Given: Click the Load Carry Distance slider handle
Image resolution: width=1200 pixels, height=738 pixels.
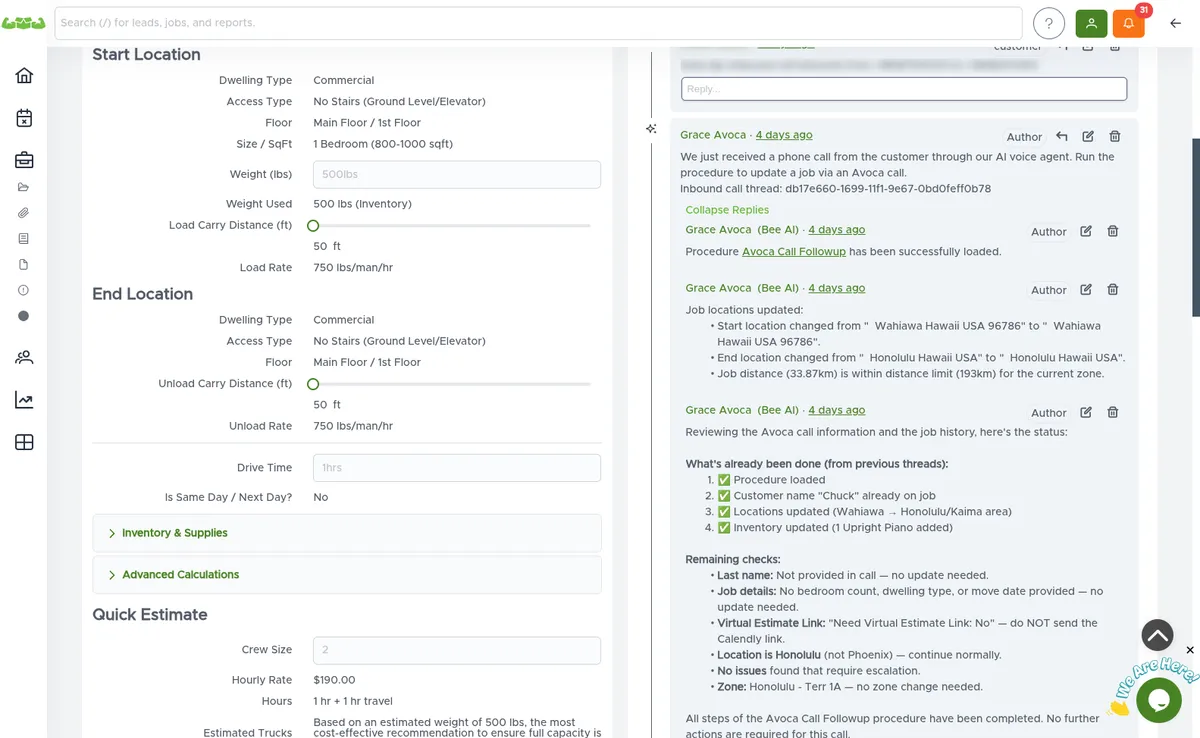Looking at the screenshot, I should click(x=313, y=226).
